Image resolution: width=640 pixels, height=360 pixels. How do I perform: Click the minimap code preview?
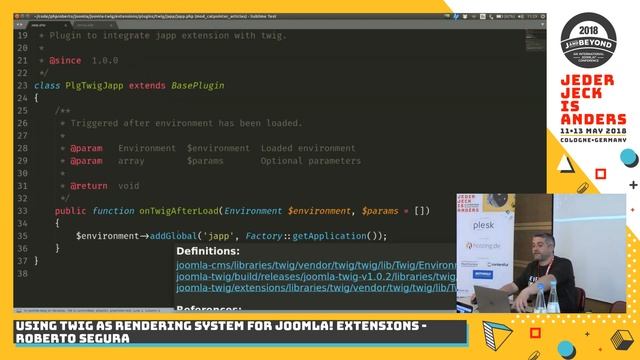pyautogui.click(x=535, y=41)
